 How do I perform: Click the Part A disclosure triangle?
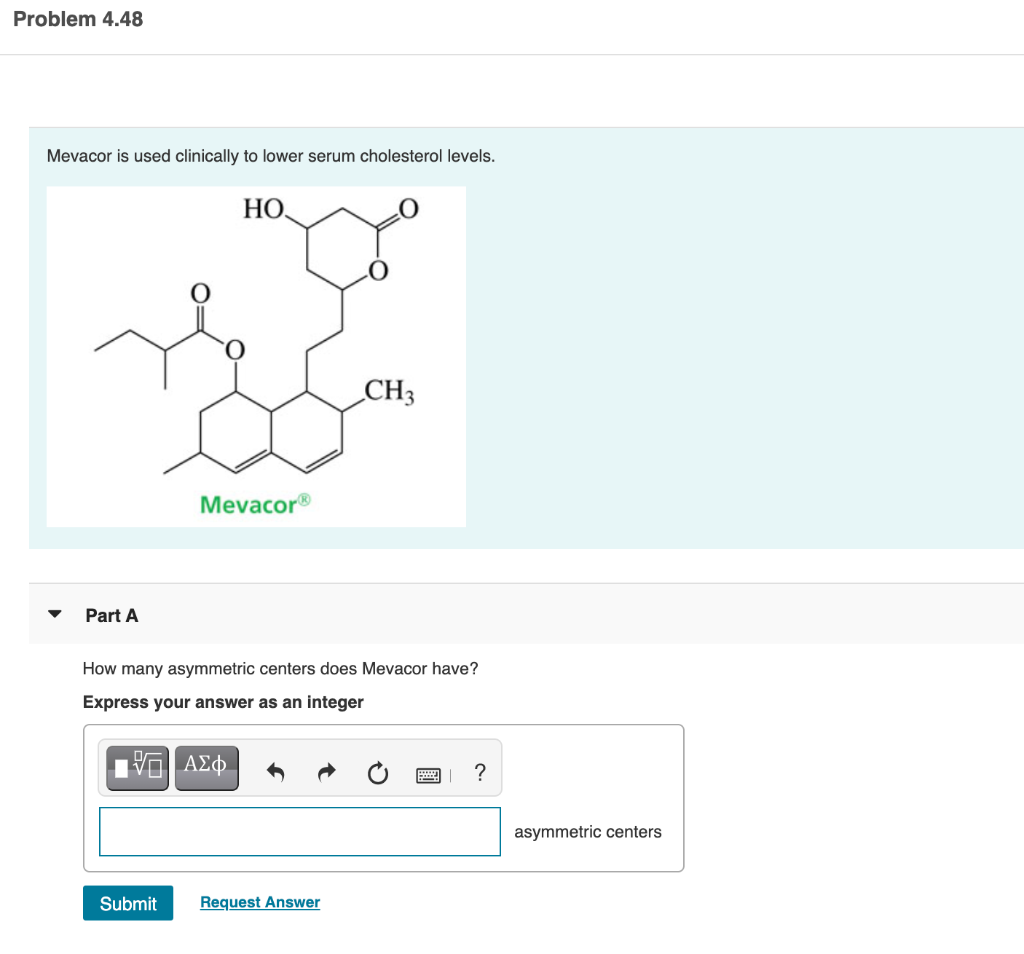click(54, 614)
